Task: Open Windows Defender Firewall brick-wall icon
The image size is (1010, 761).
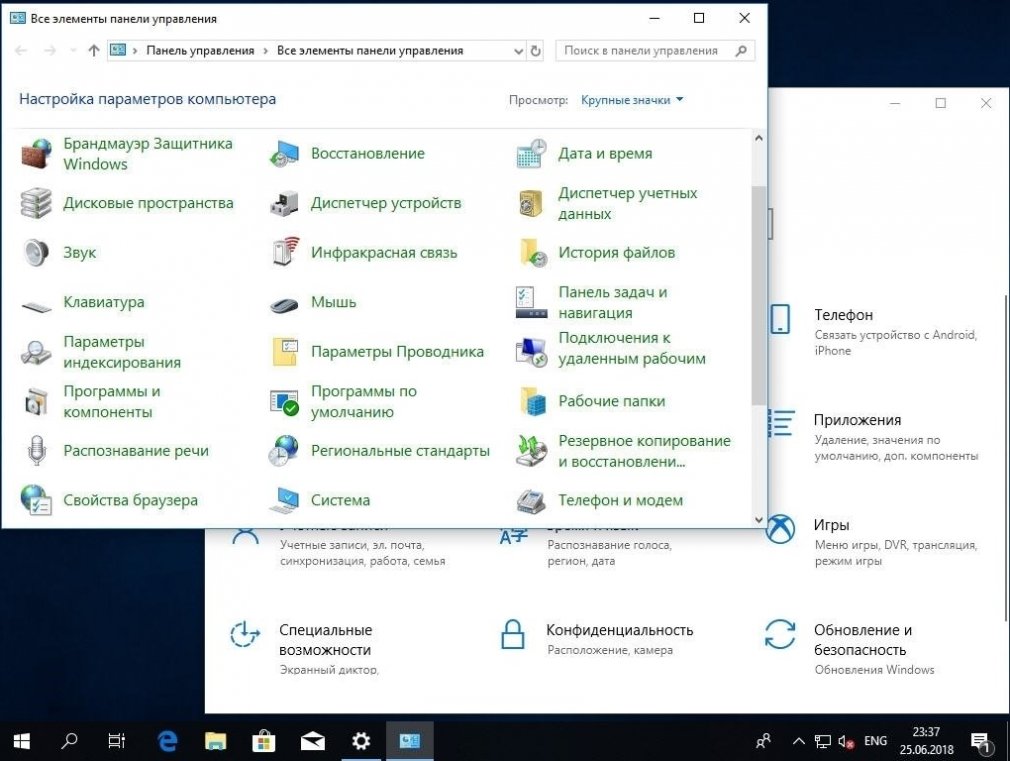Action: (36, 153)
